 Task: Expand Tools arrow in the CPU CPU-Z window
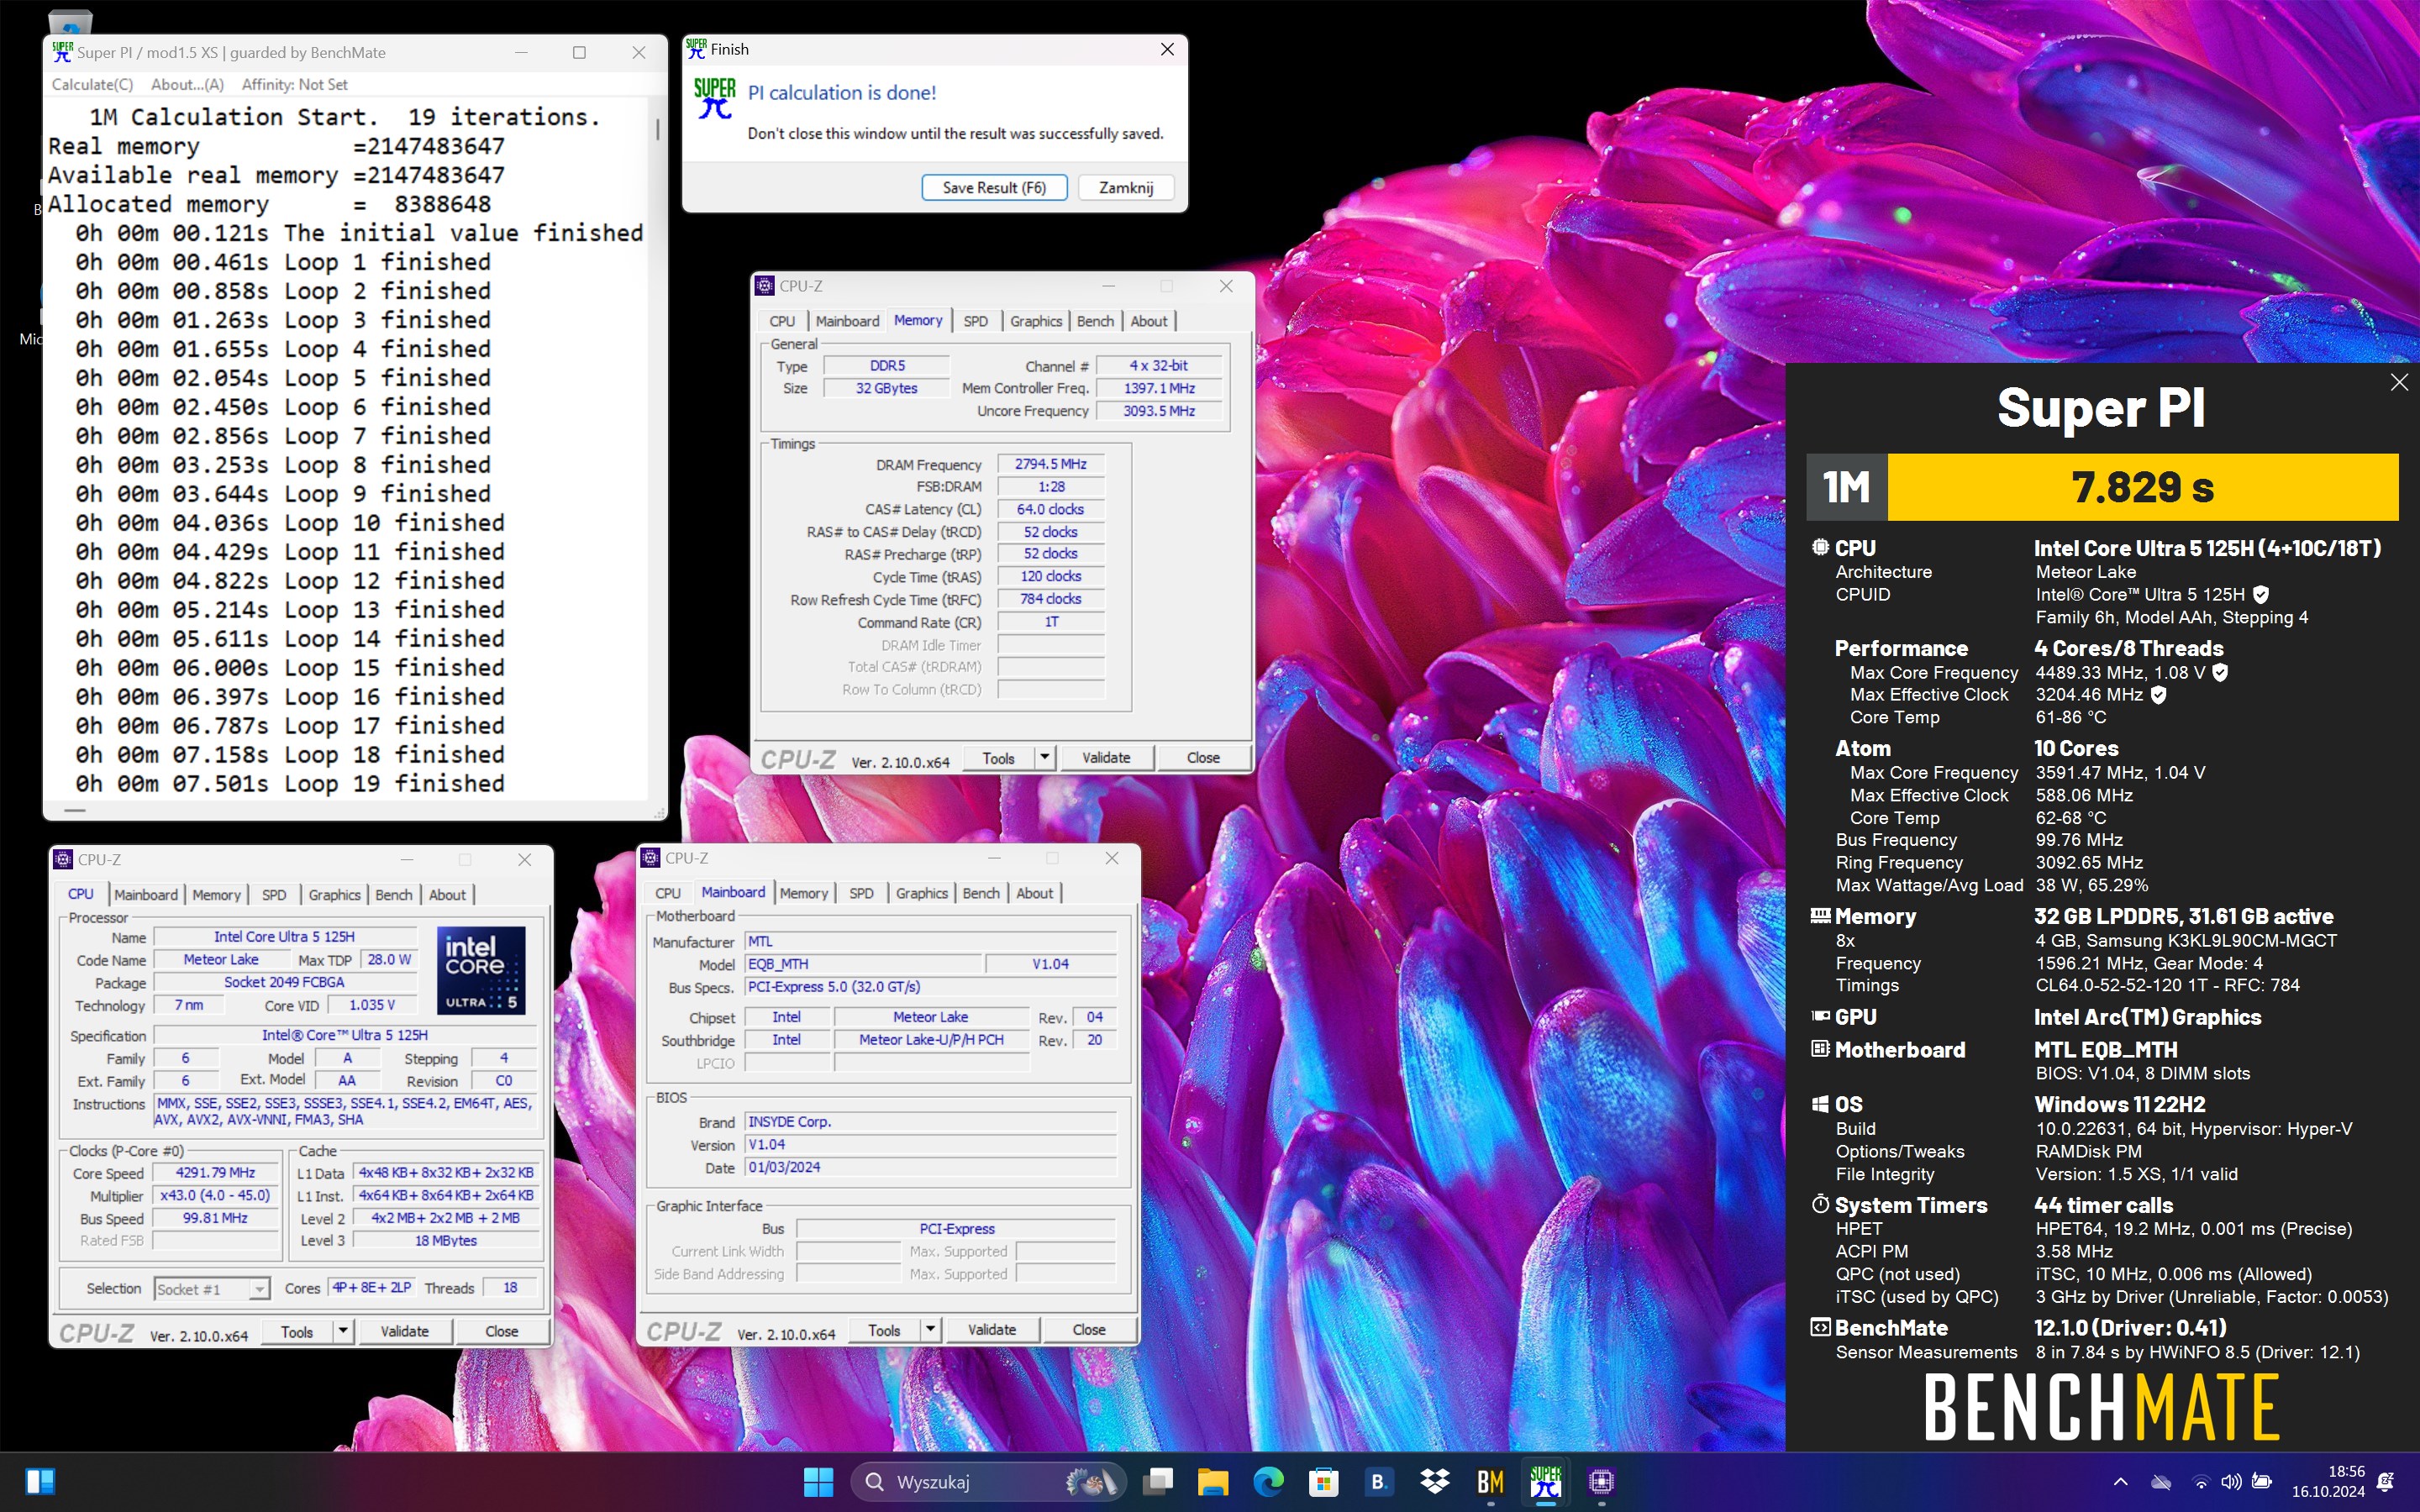click(343, 1332)
